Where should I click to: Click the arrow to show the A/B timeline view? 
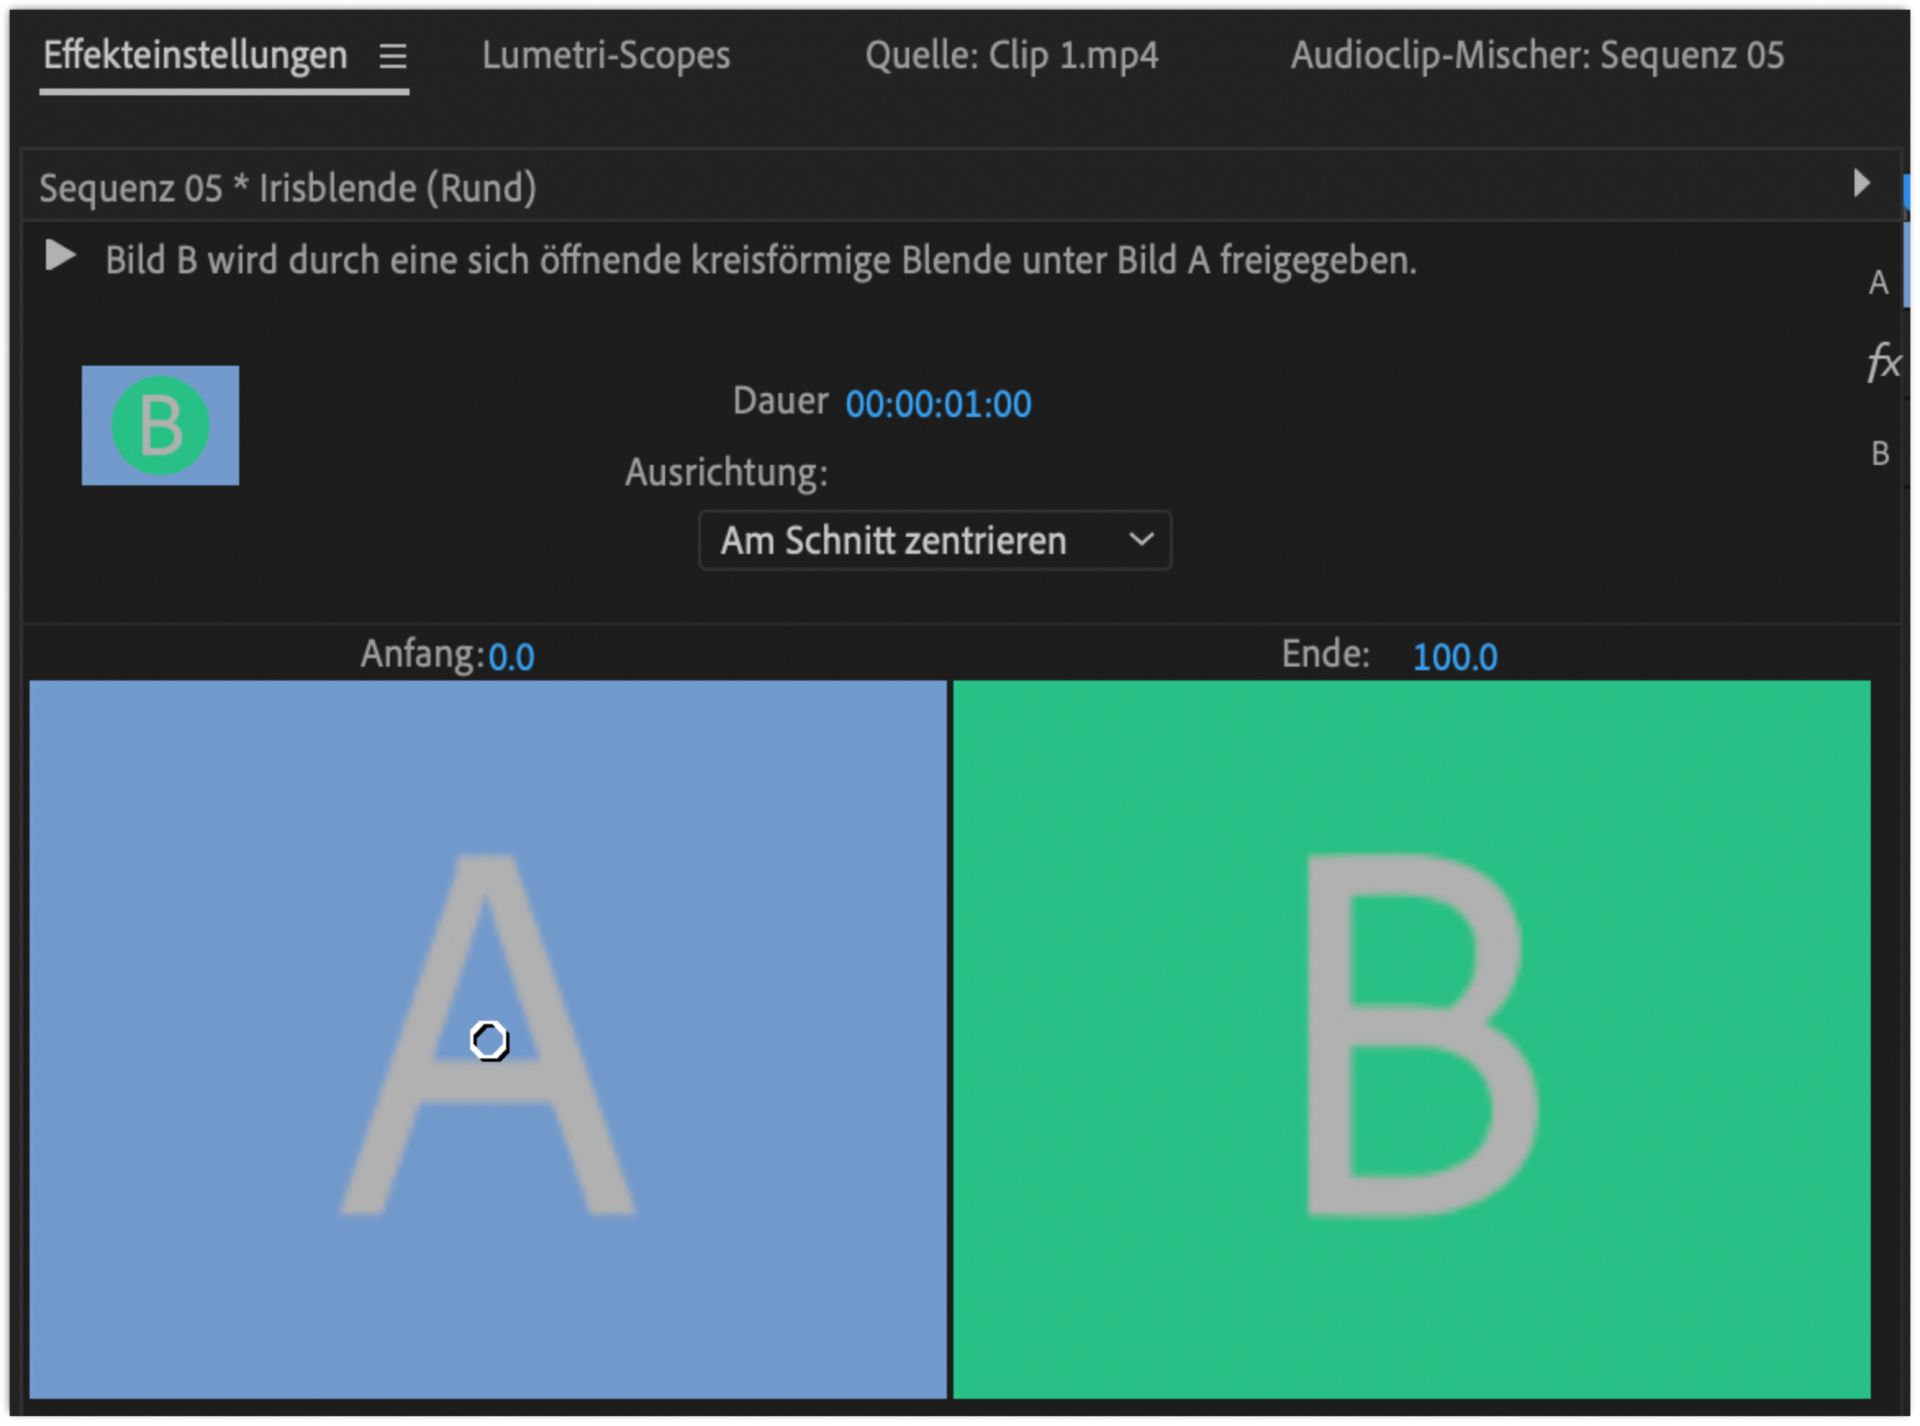[1862, 184]
